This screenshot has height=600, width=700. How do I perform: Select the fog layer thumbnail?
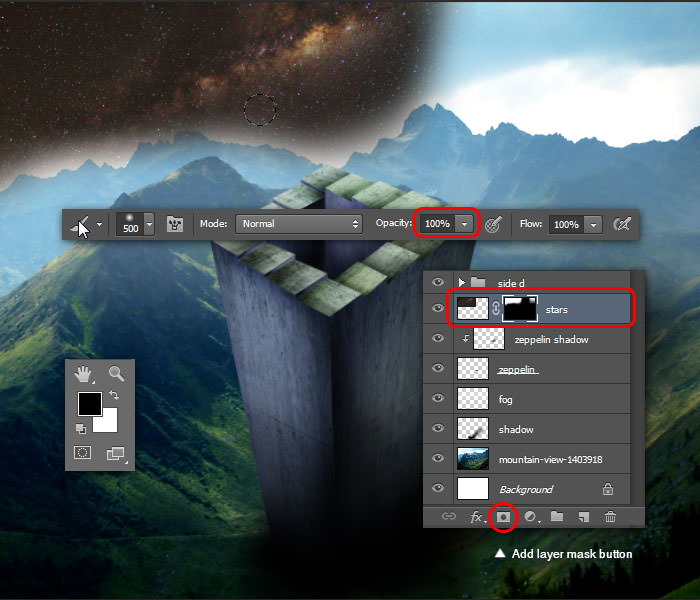pyautogui.click(x=473, y=399)
